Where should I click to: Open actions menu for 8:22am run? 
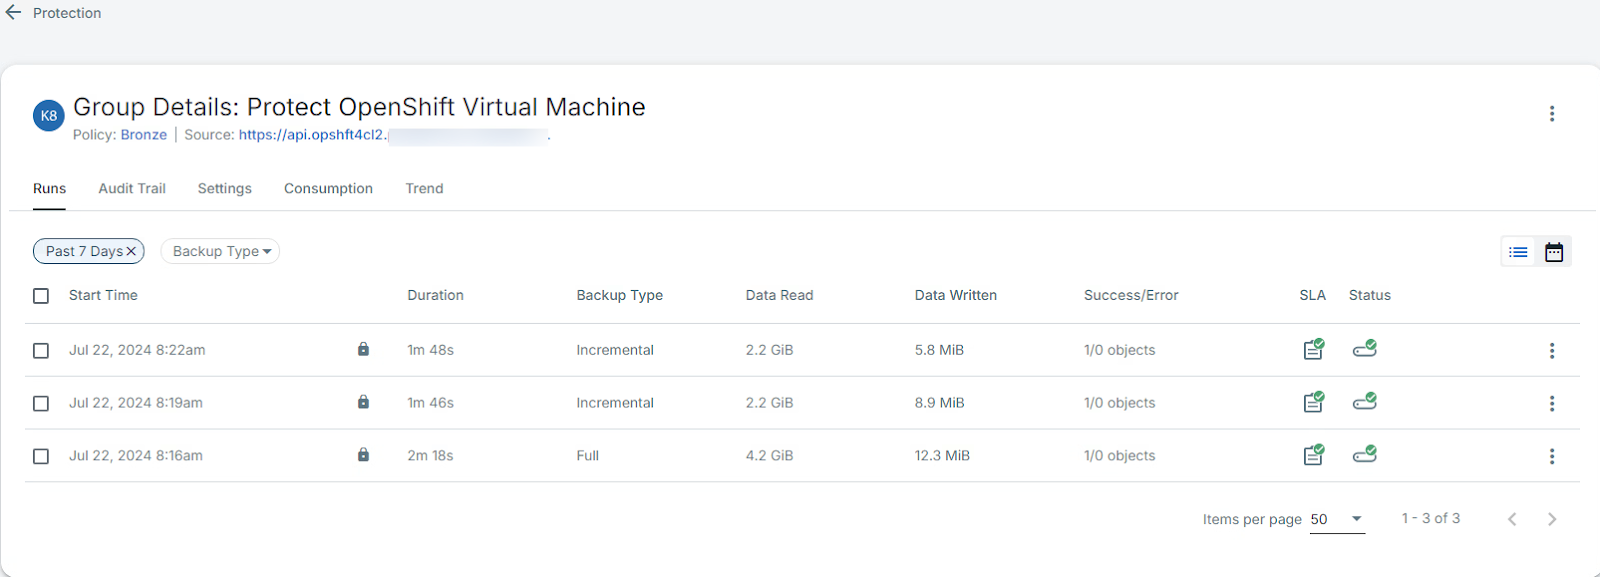tap(1551, 351)
